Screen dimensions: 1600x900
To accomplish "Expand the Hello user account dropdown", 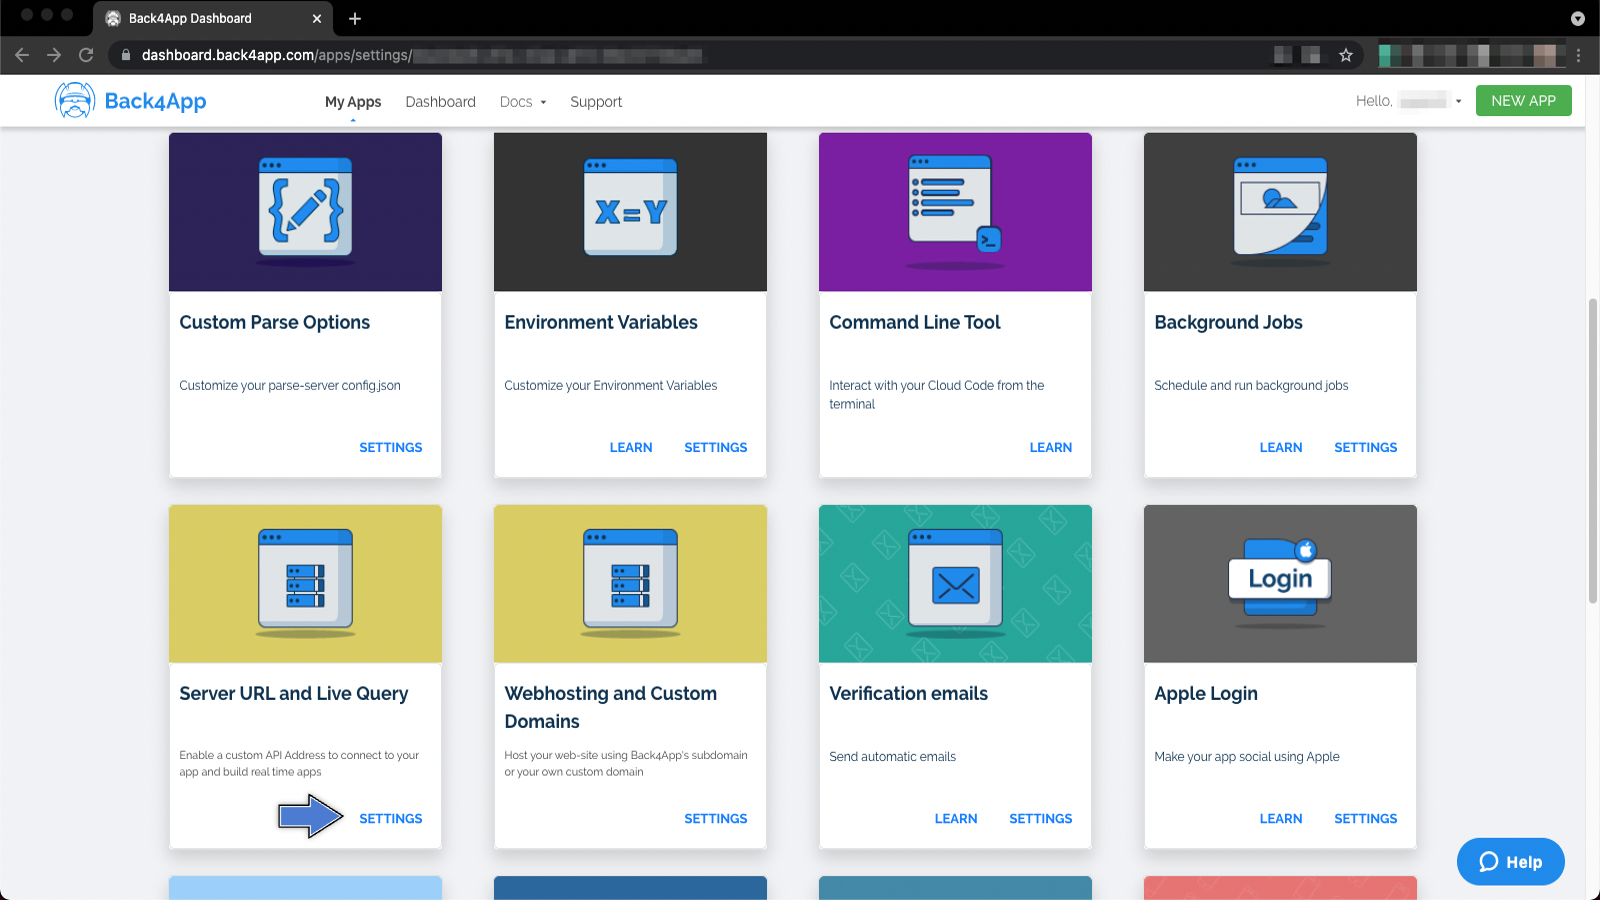I will [1409, 101].
